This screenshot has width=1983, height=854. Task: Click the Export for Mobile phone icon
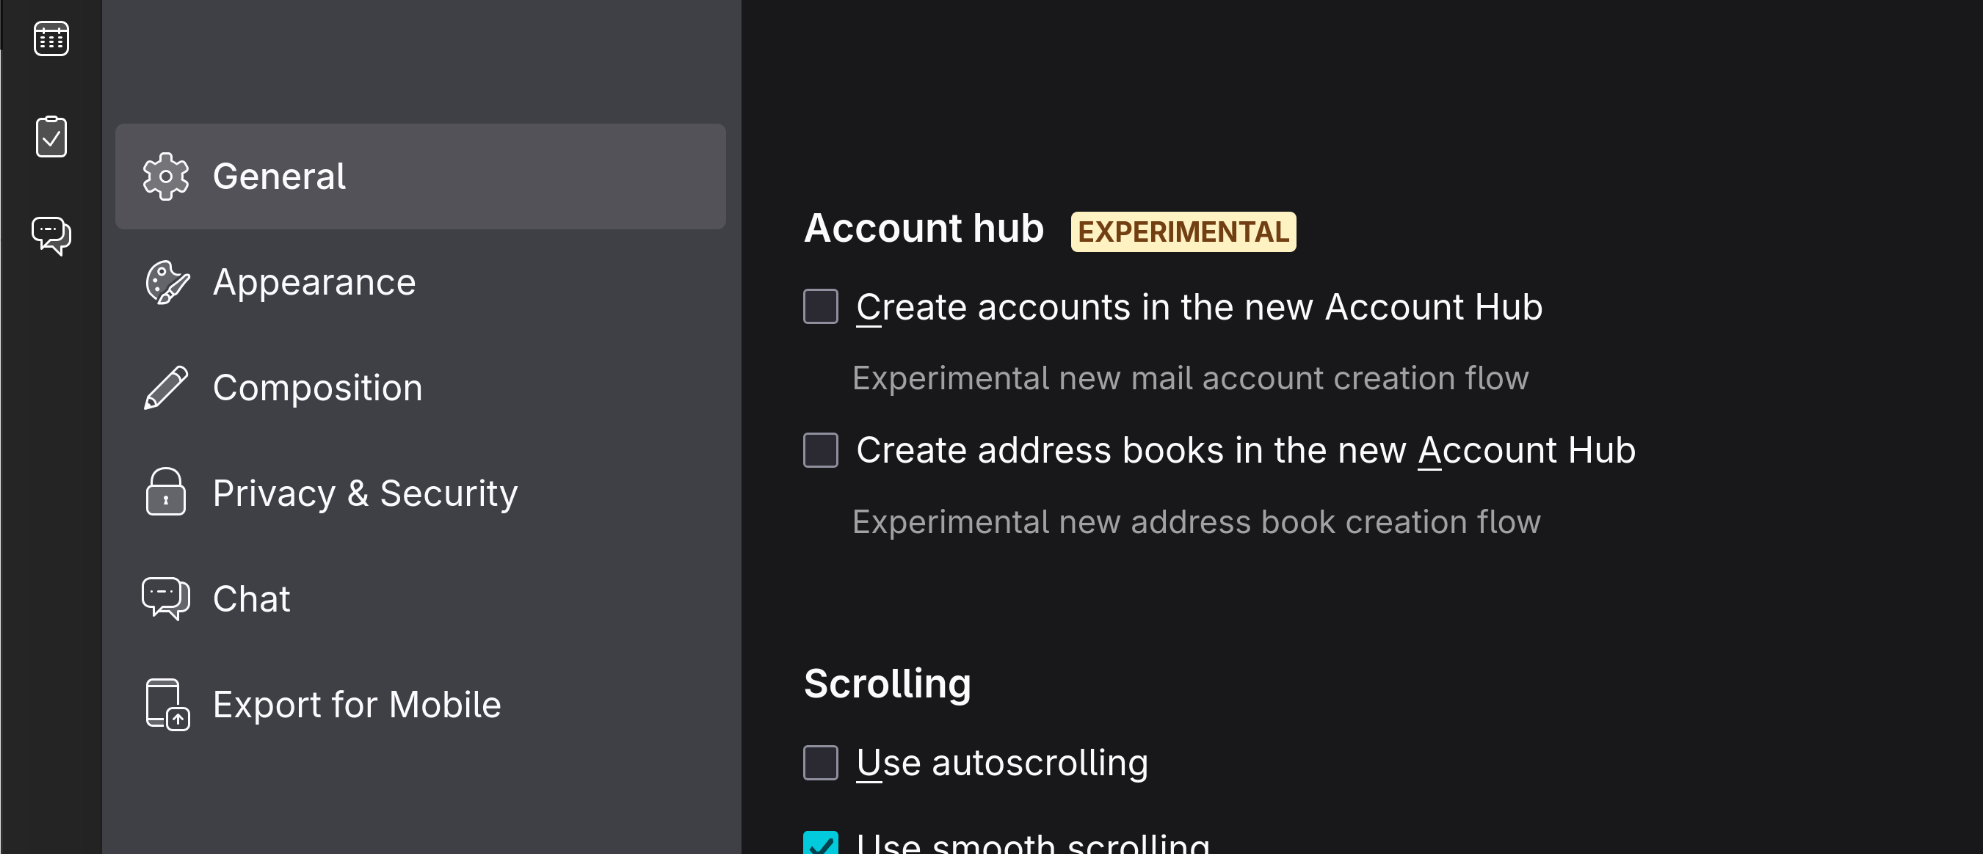[167, 705]
